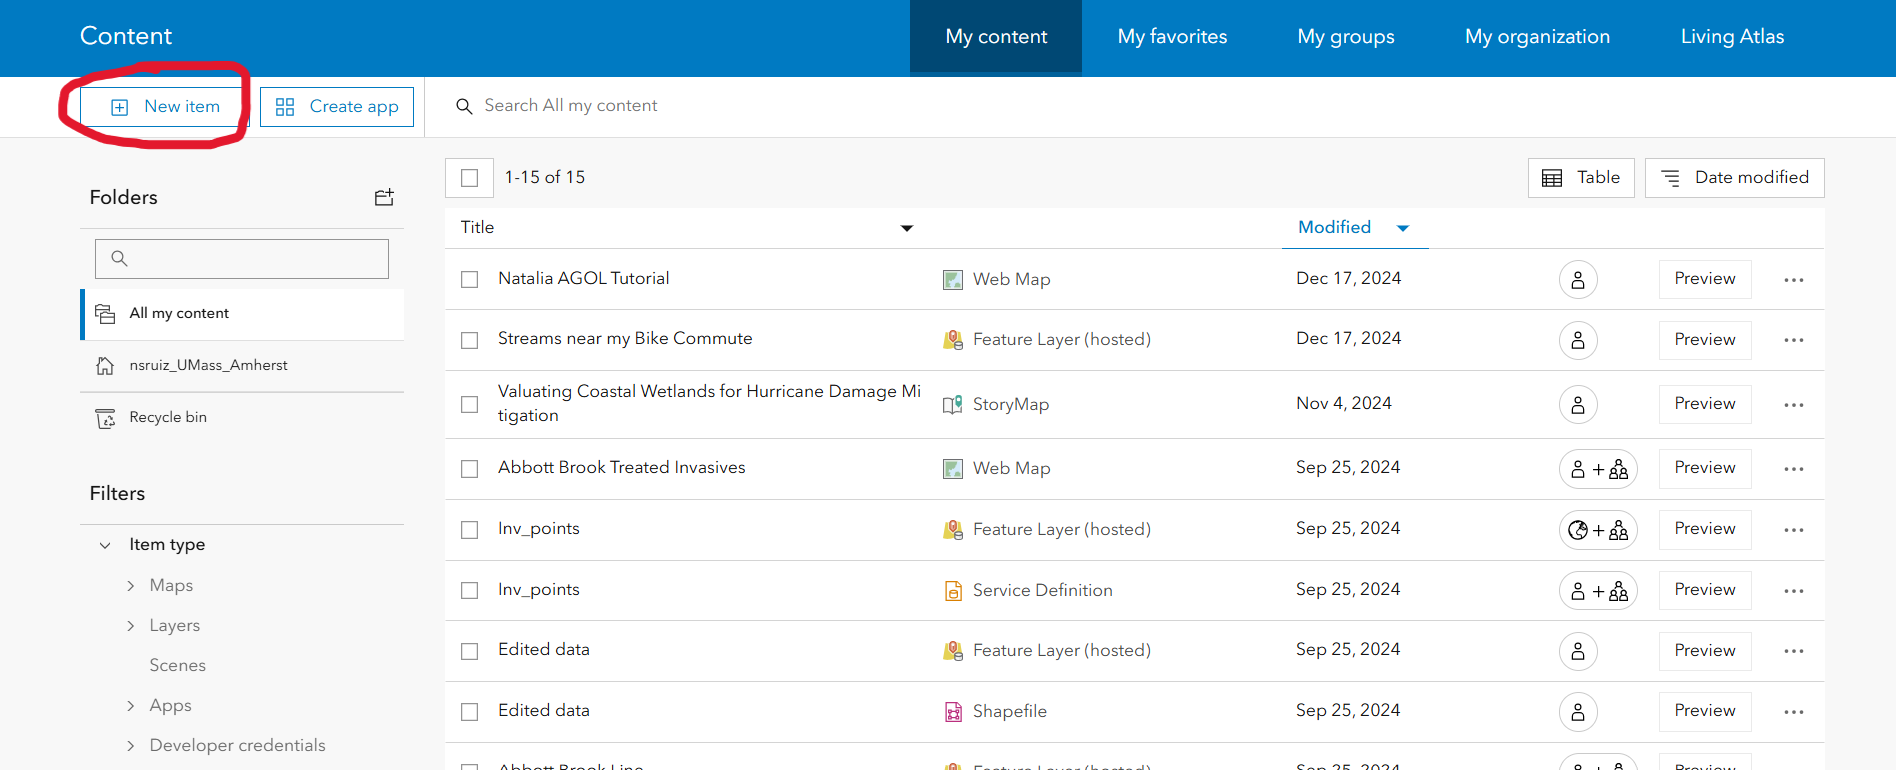The height and width of the screenshot is (770, 1896).
Task: Open more options for Edited data Feature Layer
Action: [1794, 651]
